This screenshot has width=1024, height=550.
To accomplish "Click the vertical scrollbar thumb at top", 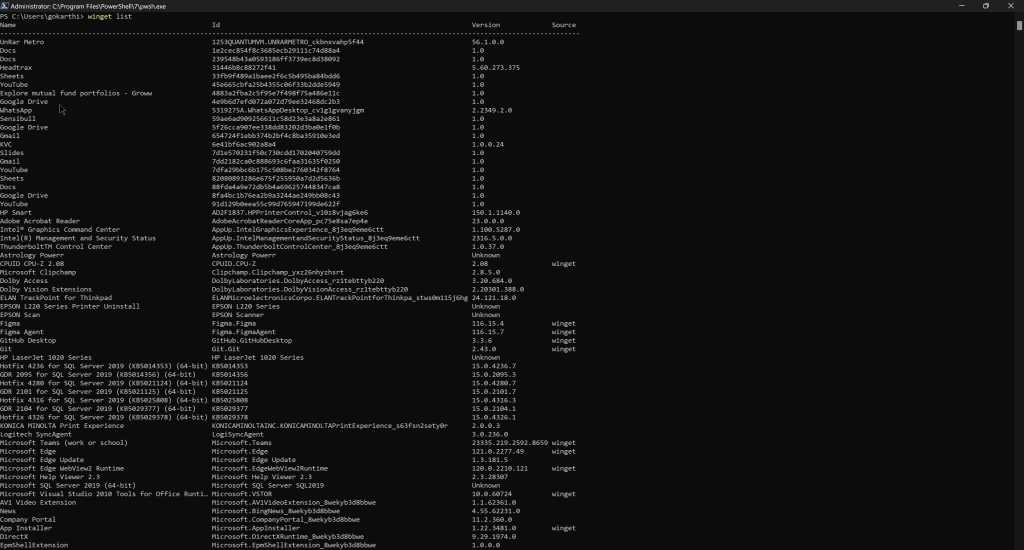I will click(1019, 25).
